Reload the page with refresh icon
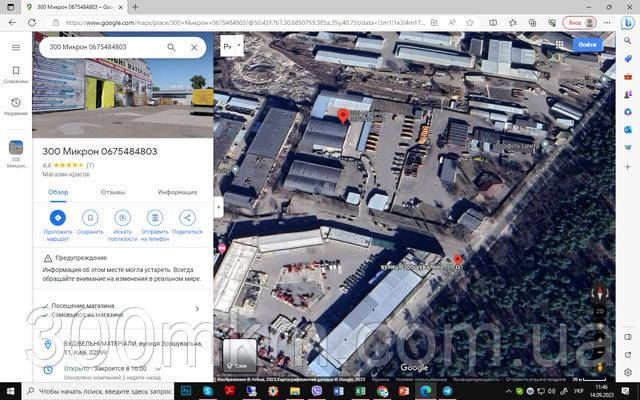 (31, 23)
